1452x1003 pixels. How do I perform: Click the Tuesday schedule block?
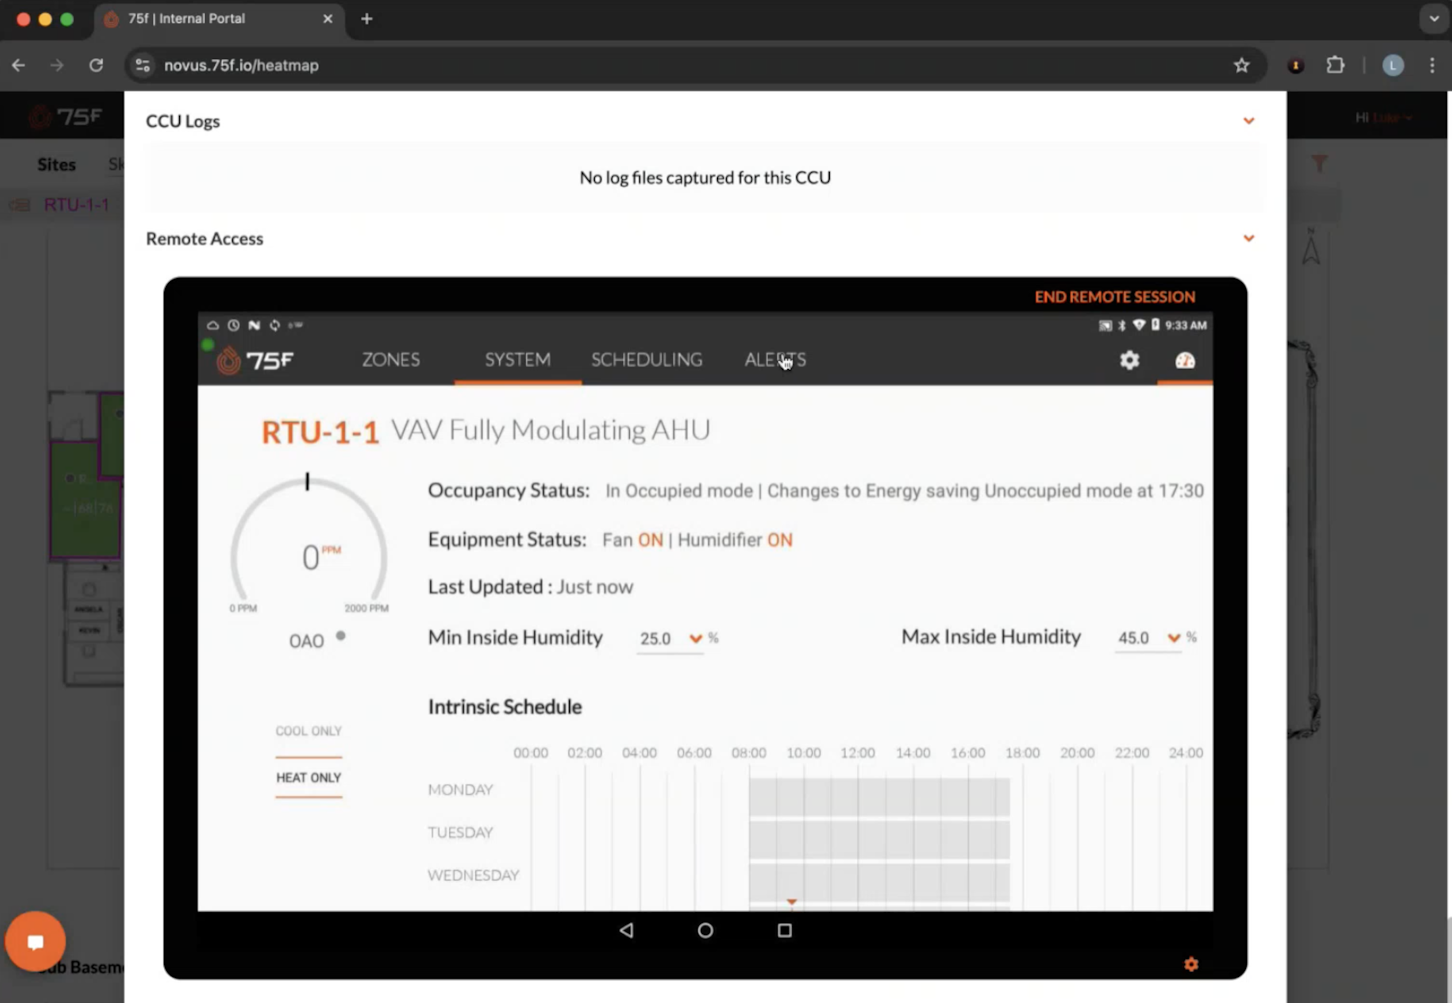pyautogui.click(x=879, y=839)
